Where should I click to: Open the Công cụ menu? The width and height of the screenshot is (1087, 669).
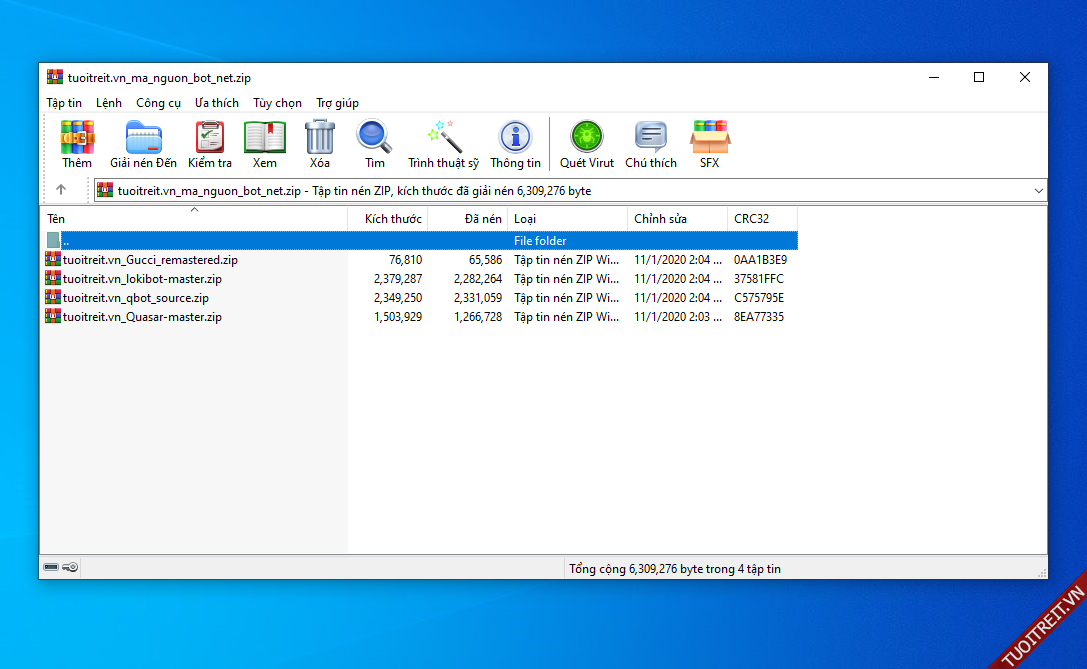(x=158, y=103)
